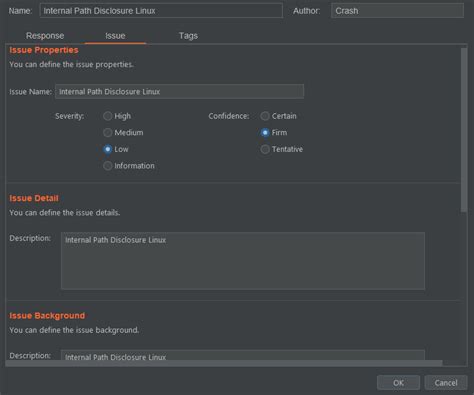Set severity to Information
Screen dimensions: 474x395
click(x=107, y=166)
